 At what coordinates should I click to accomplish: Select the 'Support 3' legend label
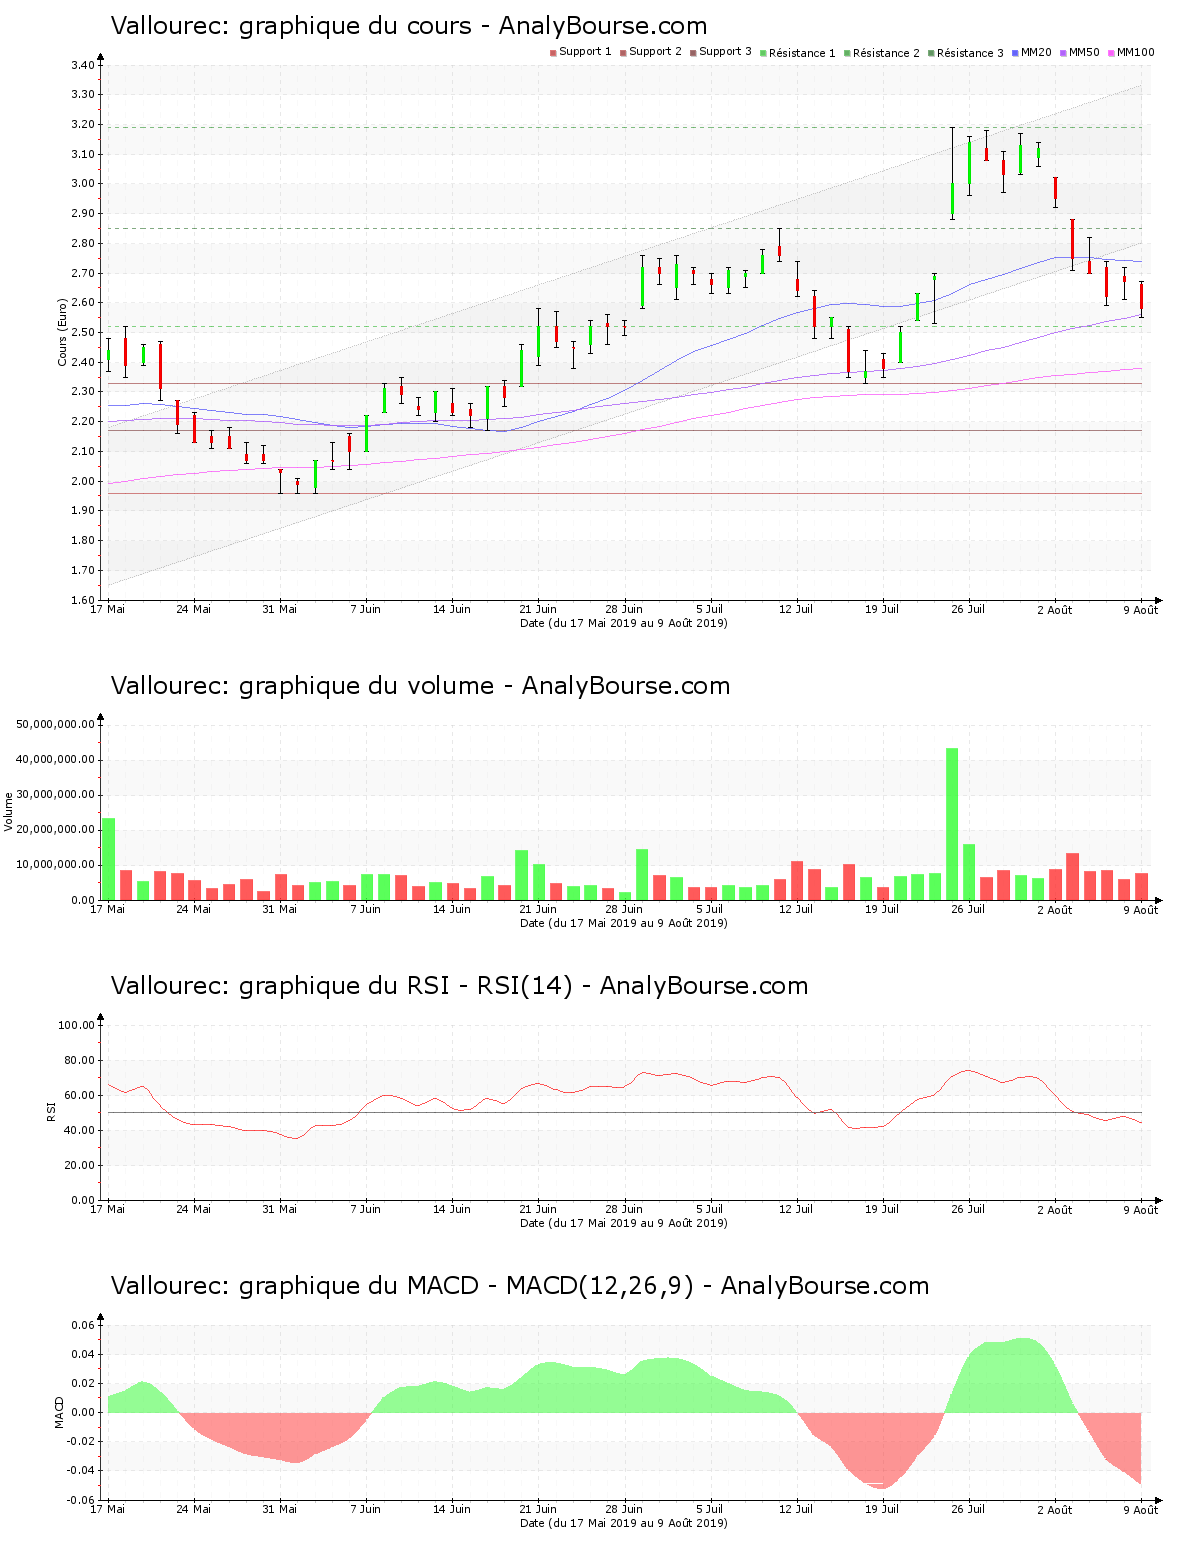725,52
